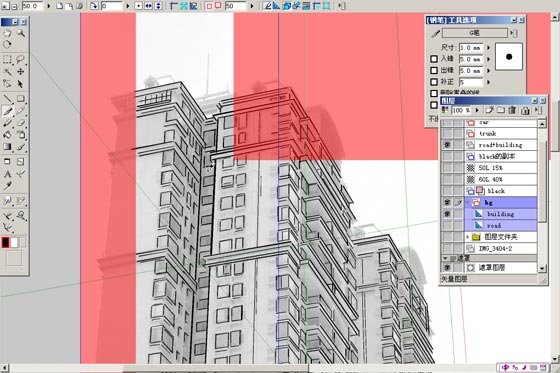Open layer opacity 100% arrow
The image size is (560, 373).
tap(477, 110)
